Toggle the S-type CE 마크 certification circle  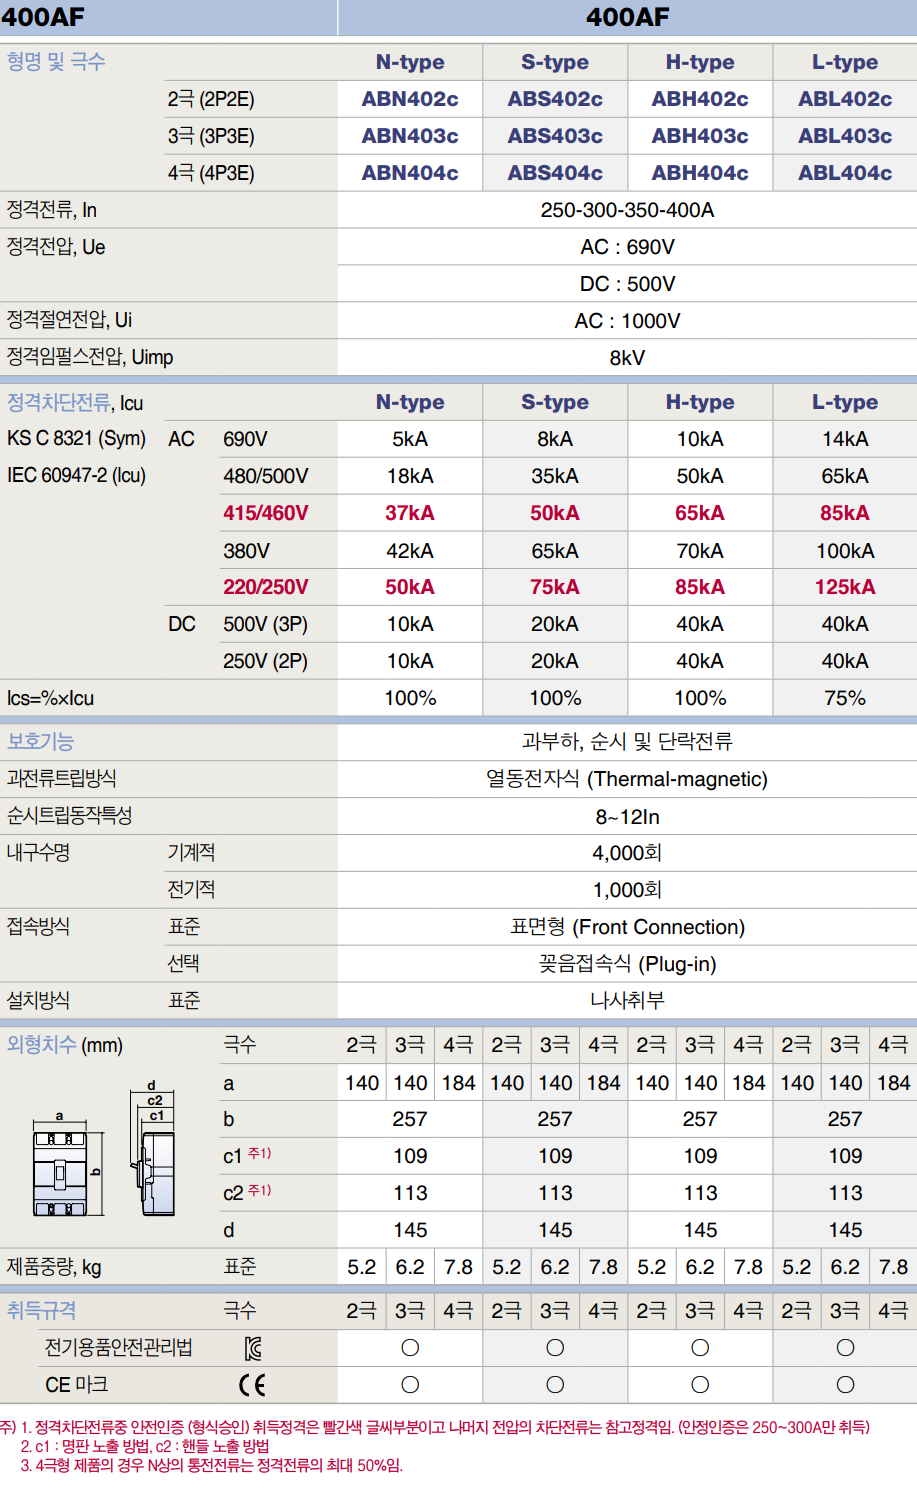pos(554,1385)
